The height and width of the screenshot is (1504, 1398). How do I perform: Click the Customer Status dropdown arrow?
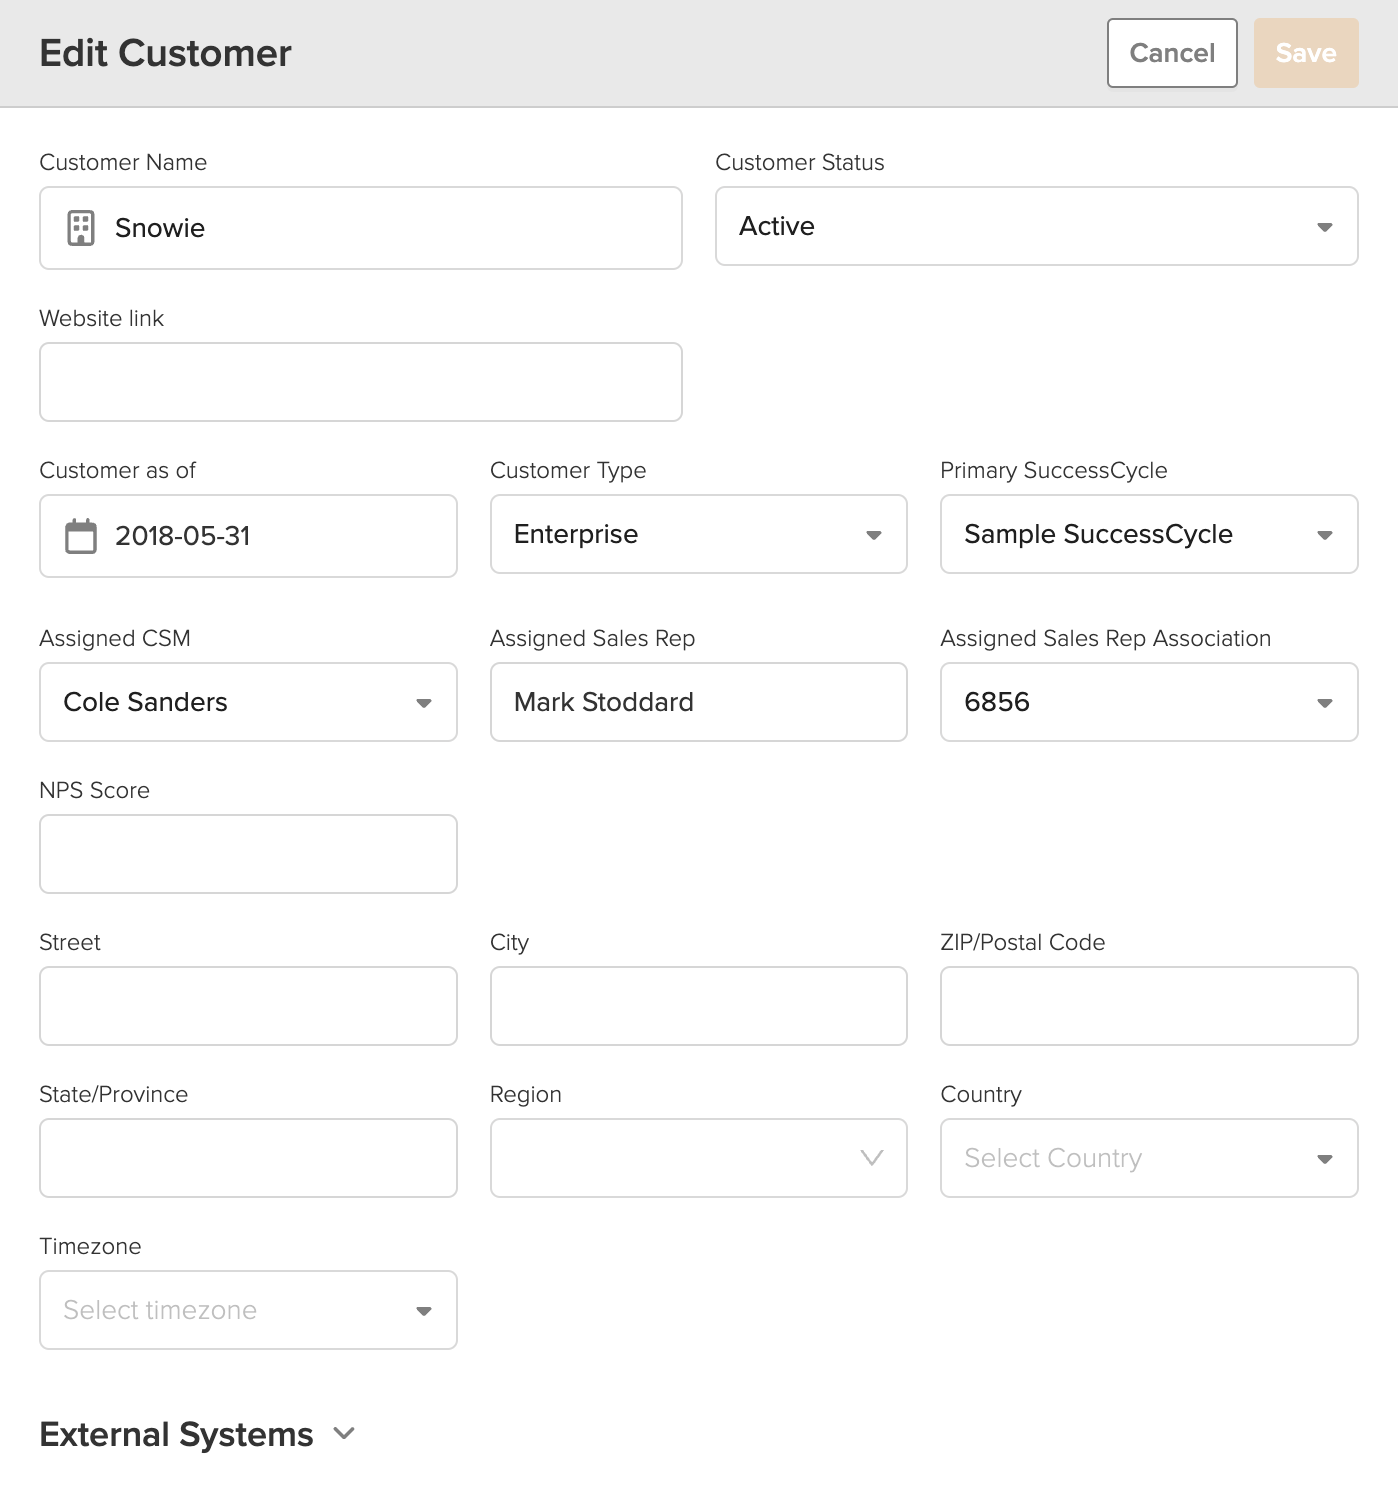point(1325,227)
